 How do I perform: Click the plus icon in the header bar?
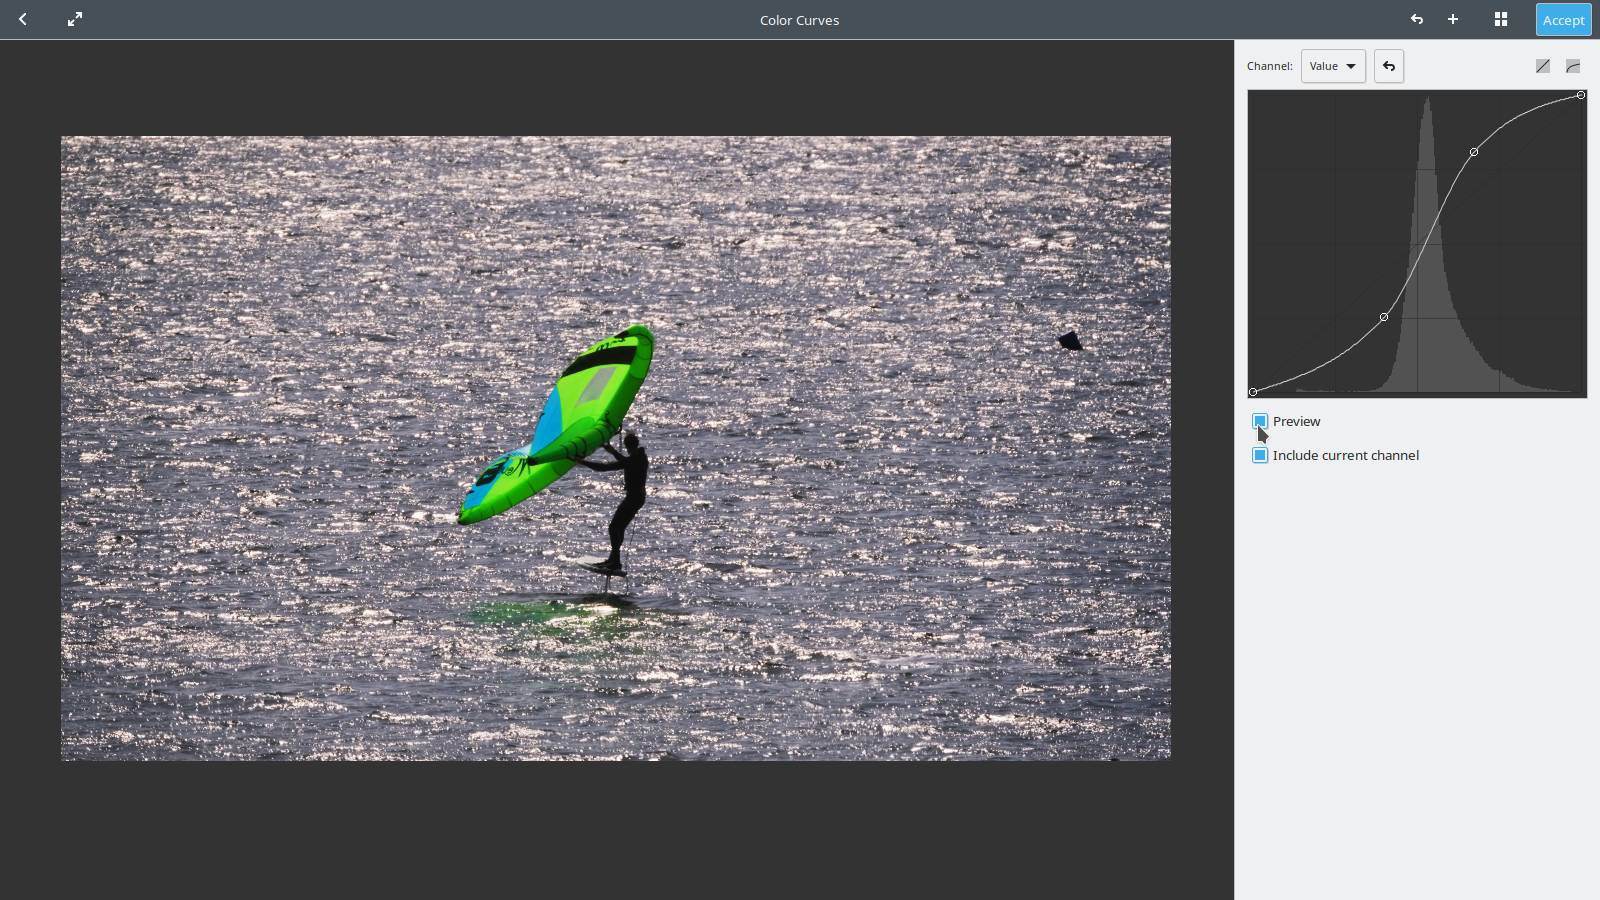point(1453,19)
